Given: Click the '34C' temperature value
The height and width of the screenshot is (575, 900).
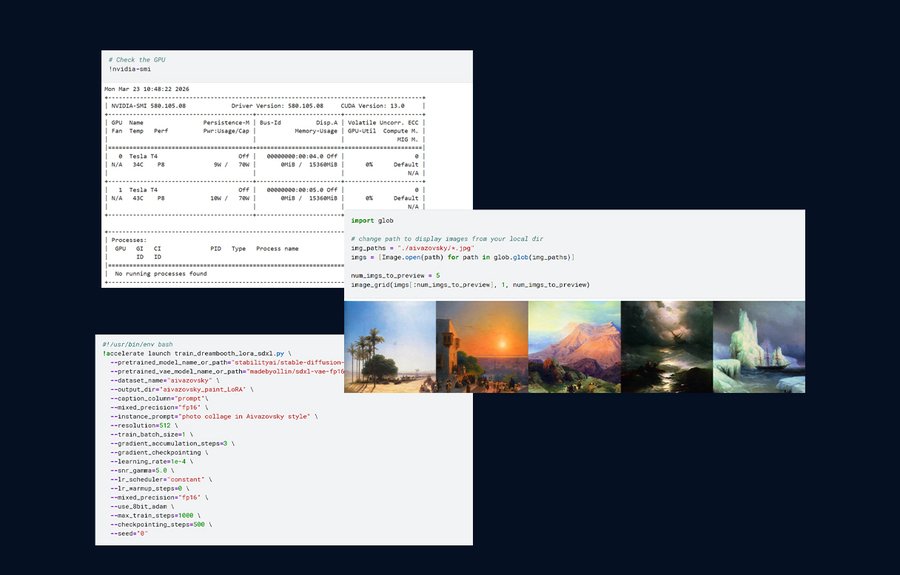Looking at the screenshot, I should 138,165.
